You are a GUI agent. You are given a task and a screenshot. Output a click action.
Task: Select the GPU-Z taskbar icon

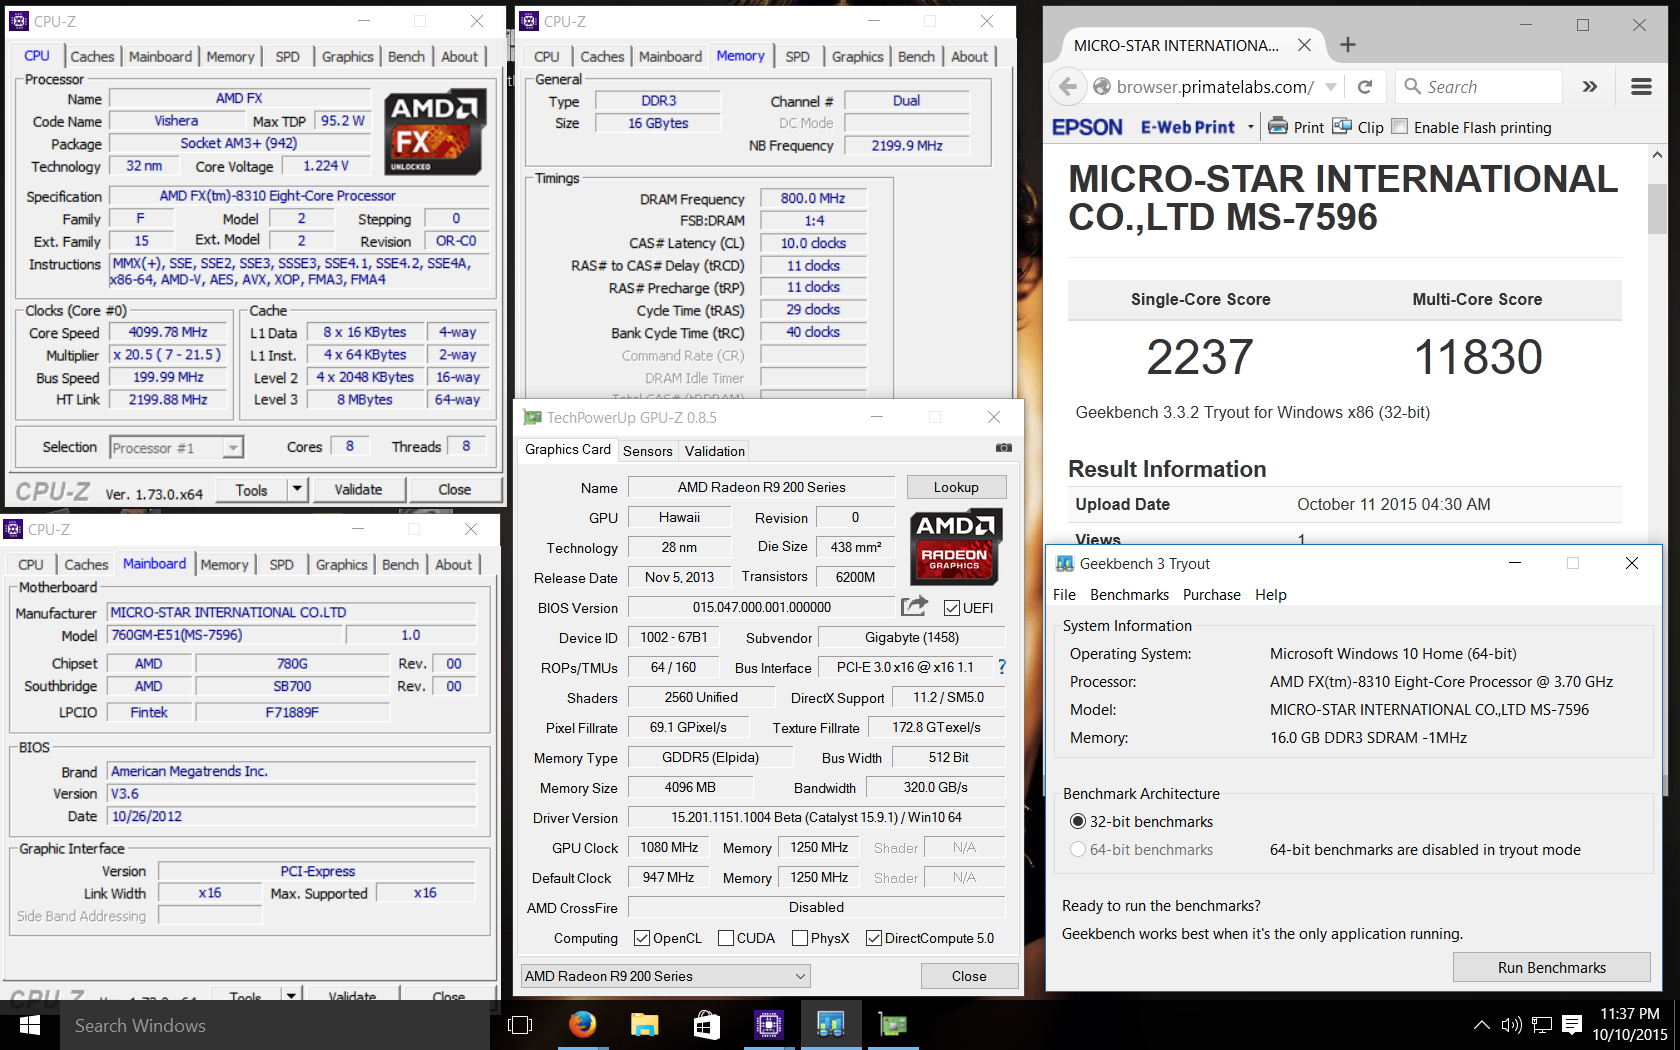click(892, 1025)
